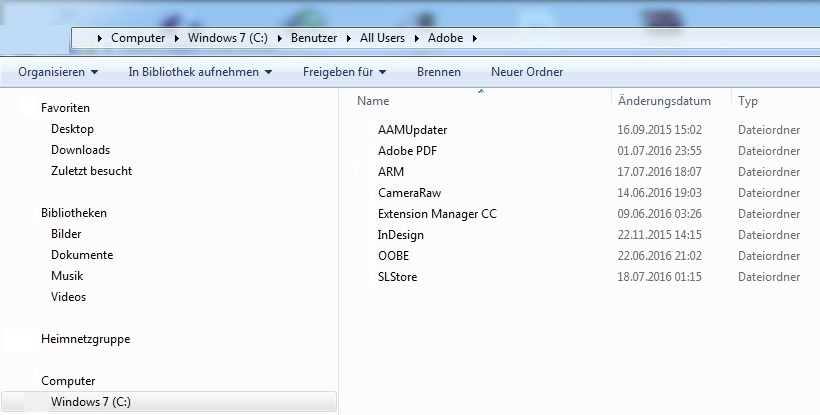This screenshot has width=820, height=415.
Task: Select Computer in the navigation pane
Action: 68,381
